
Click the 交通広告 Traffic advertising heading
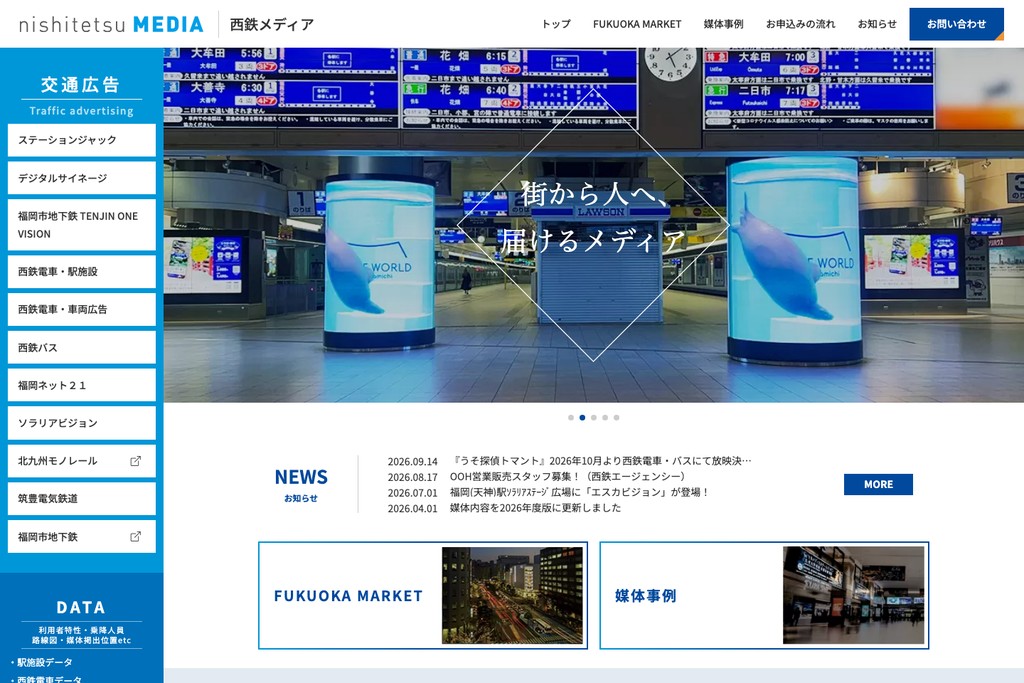coord(81,95)
